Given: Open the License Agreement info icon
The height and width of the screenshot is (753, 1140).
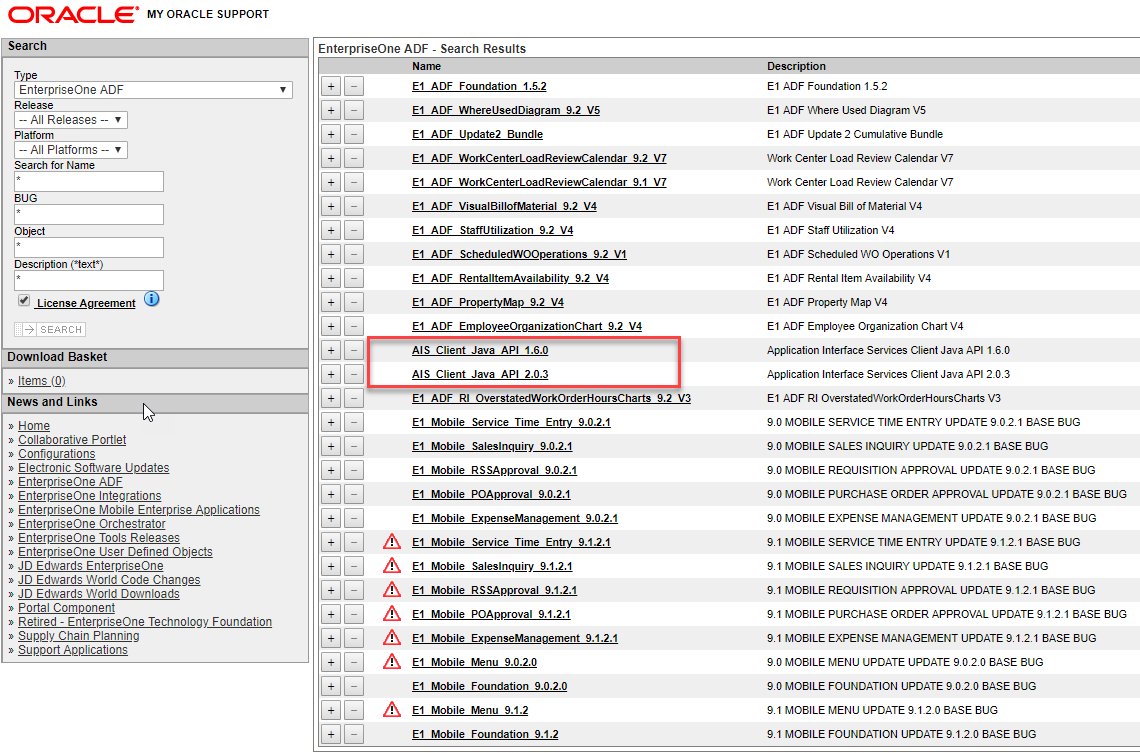Looking at the screenshot, I should pyautogui.click(x=151, y=299).
